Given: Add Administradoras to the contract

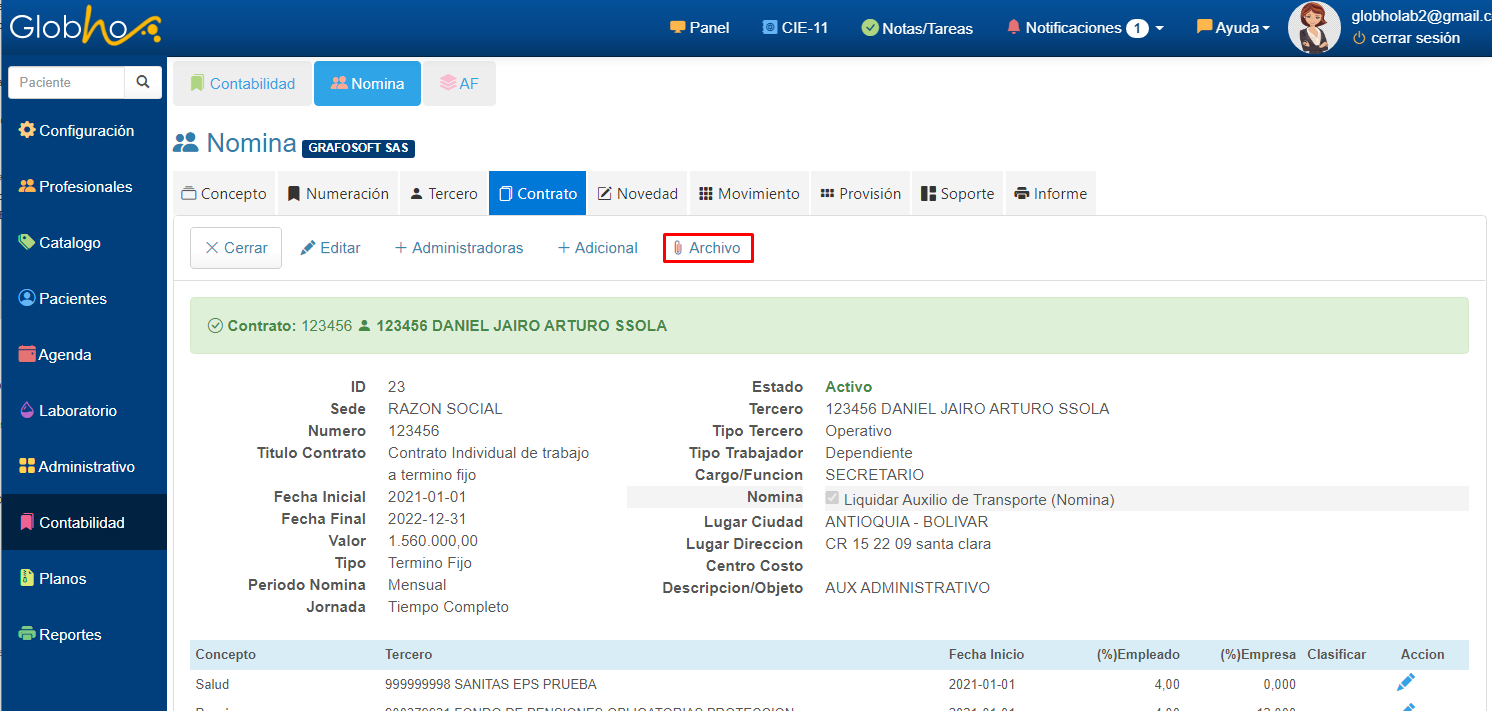Looking at the screenshot, I should 459,248.
